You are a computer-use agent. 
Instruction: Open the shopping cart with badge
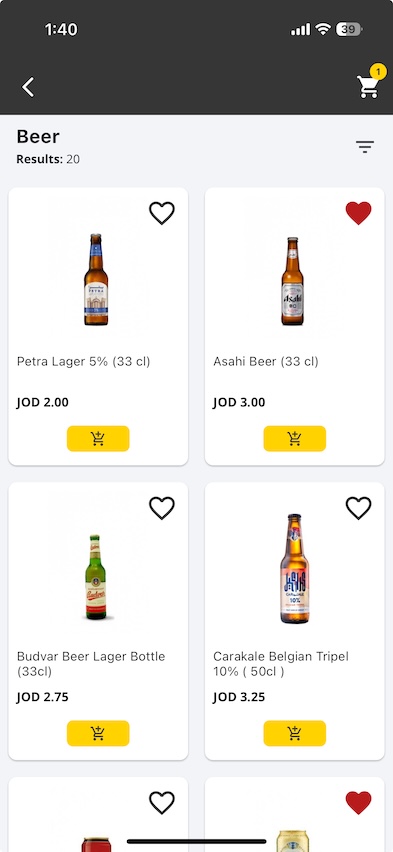pyautogui.click(x=370, y=83)
